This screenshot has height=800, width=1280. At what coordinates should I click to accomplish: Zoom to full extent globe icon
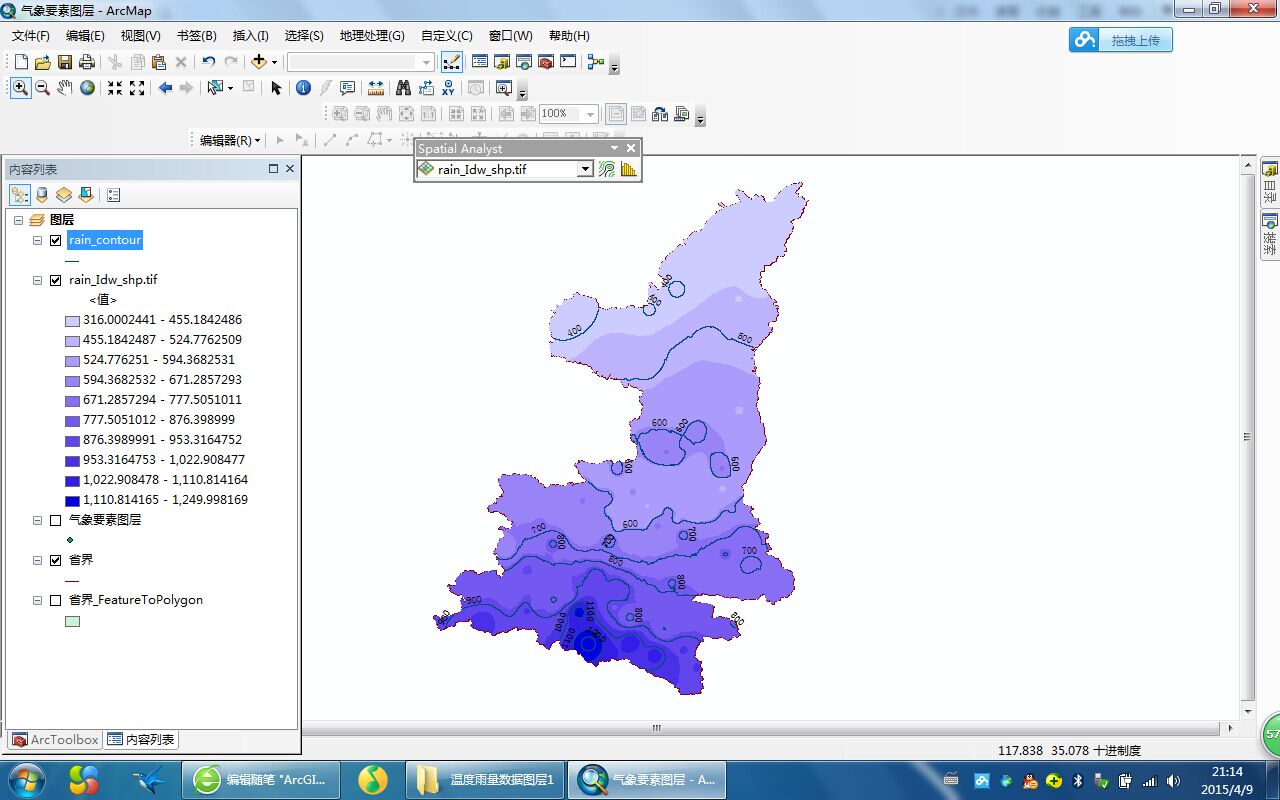[87, 88]
